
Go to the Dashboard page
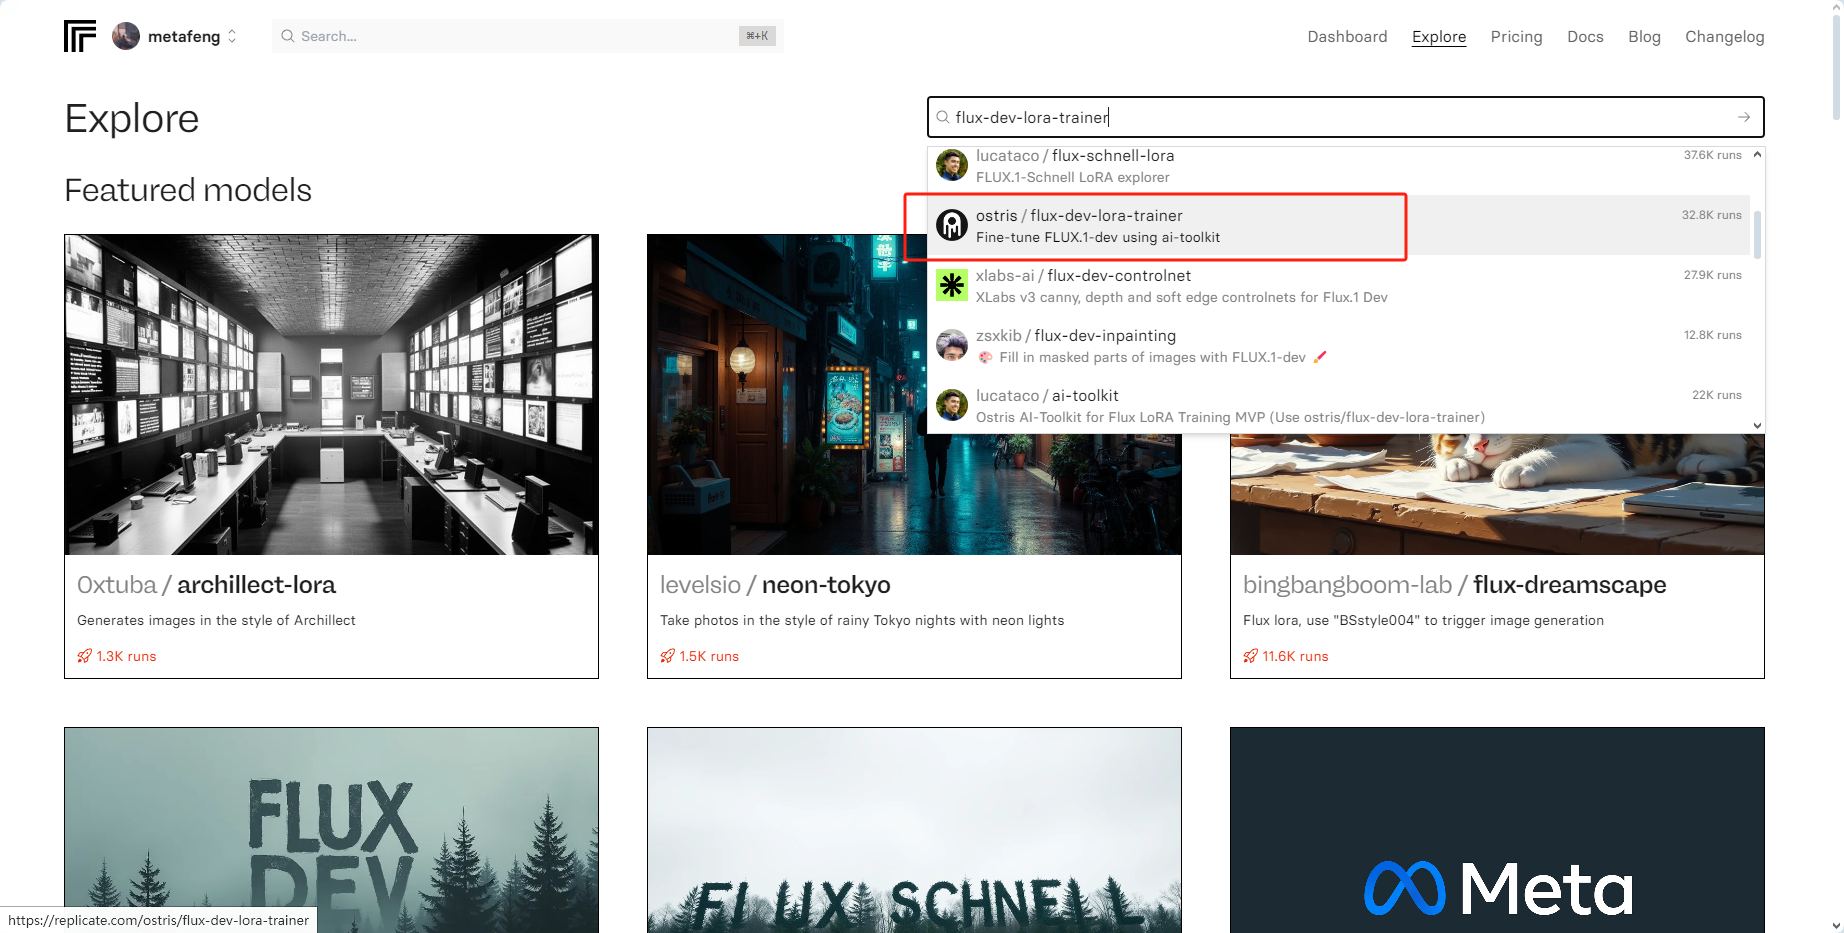[x=1347, y=36]
